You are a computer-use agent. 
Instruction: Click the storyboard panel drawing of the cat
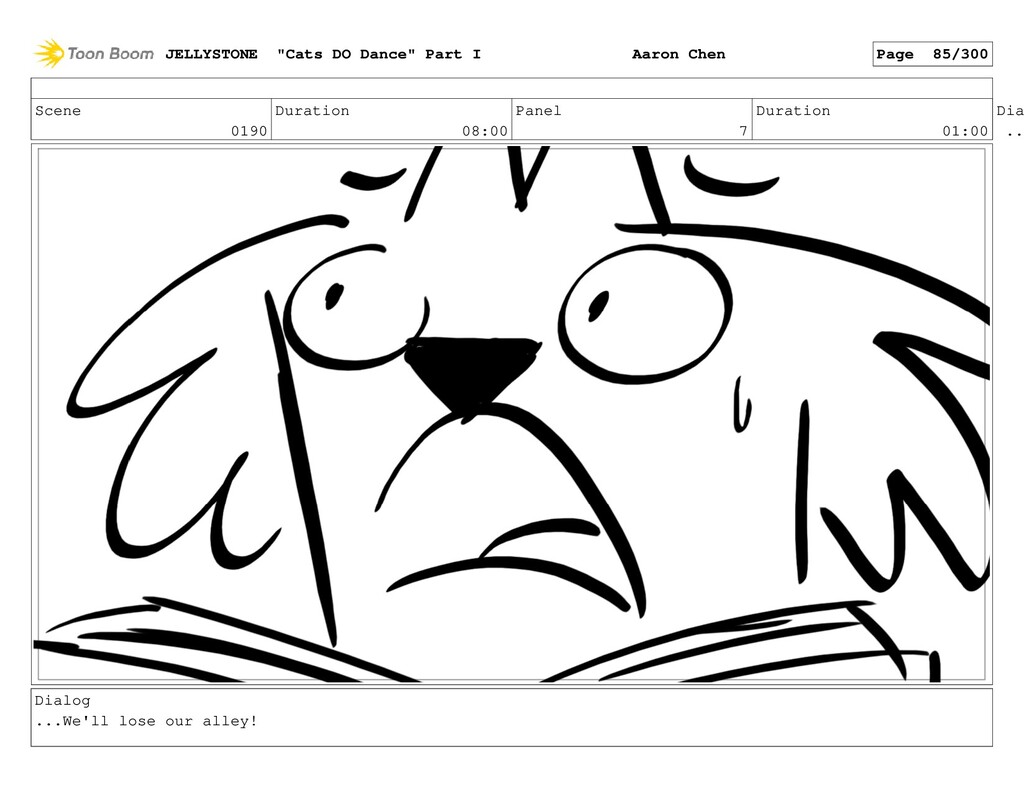(511, 414)
